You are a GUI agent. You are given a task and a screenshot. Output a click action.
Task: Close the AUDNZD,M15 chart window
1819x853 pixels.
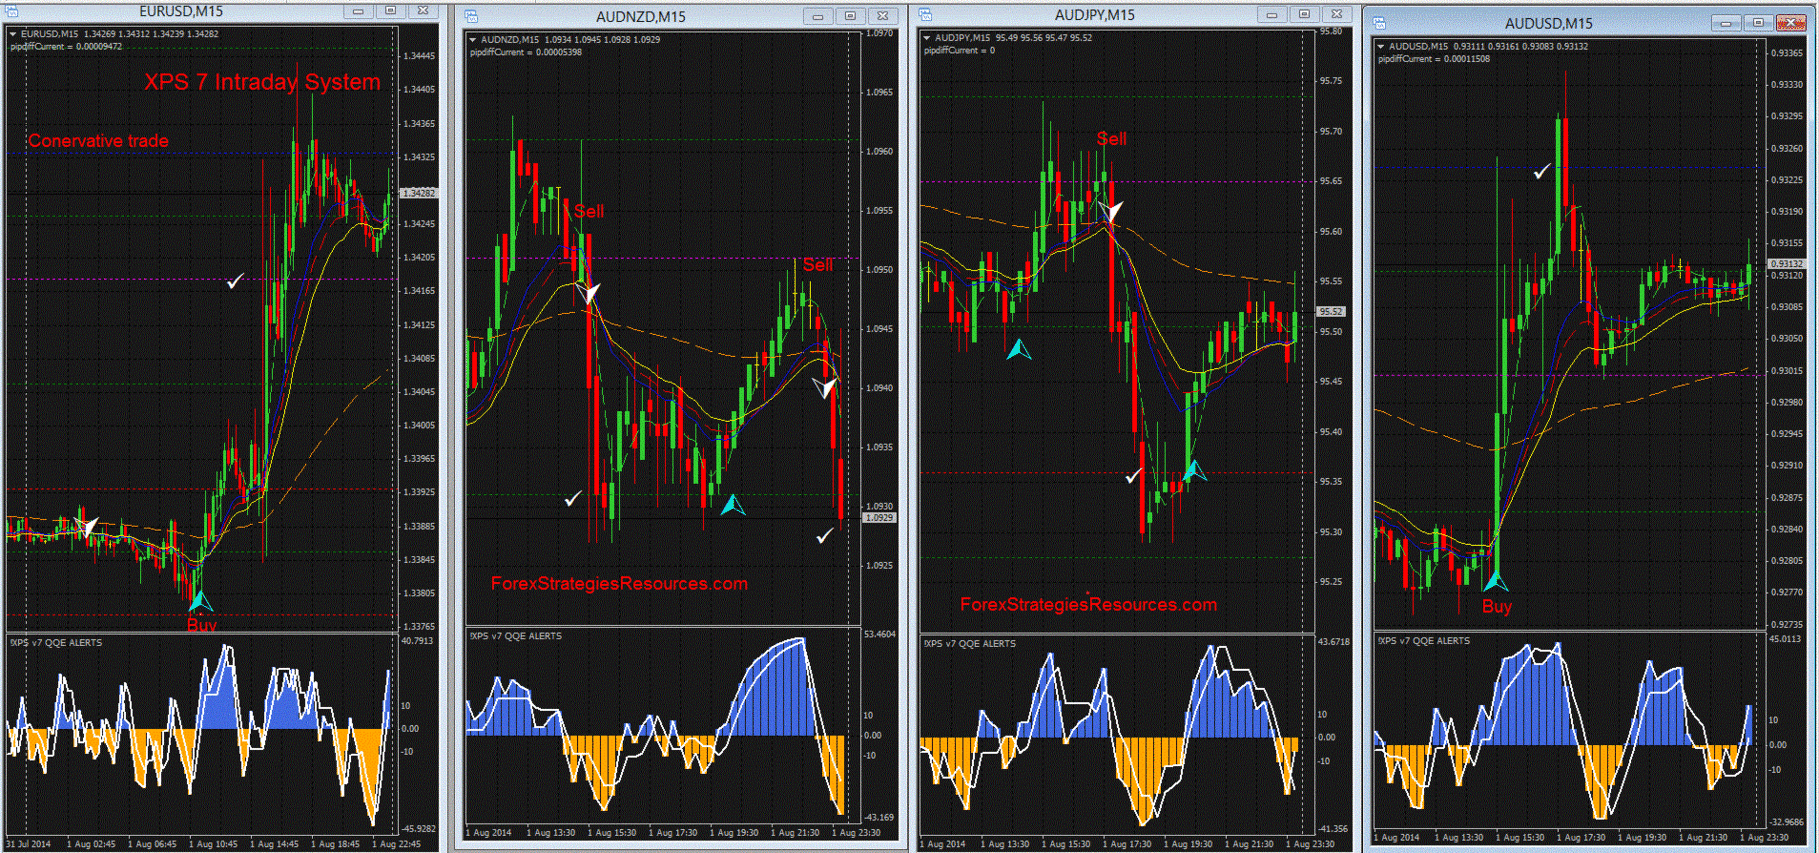[x=883, y=16]
